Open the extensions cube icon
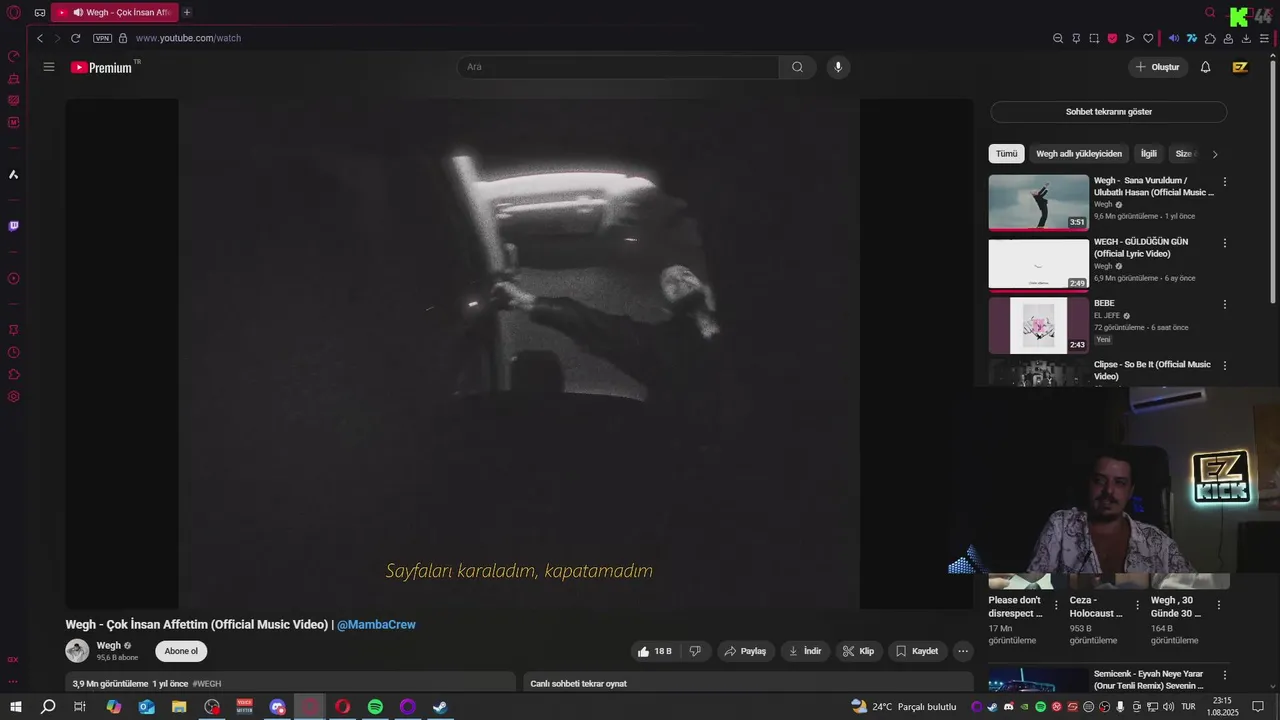 (1210, 38)
